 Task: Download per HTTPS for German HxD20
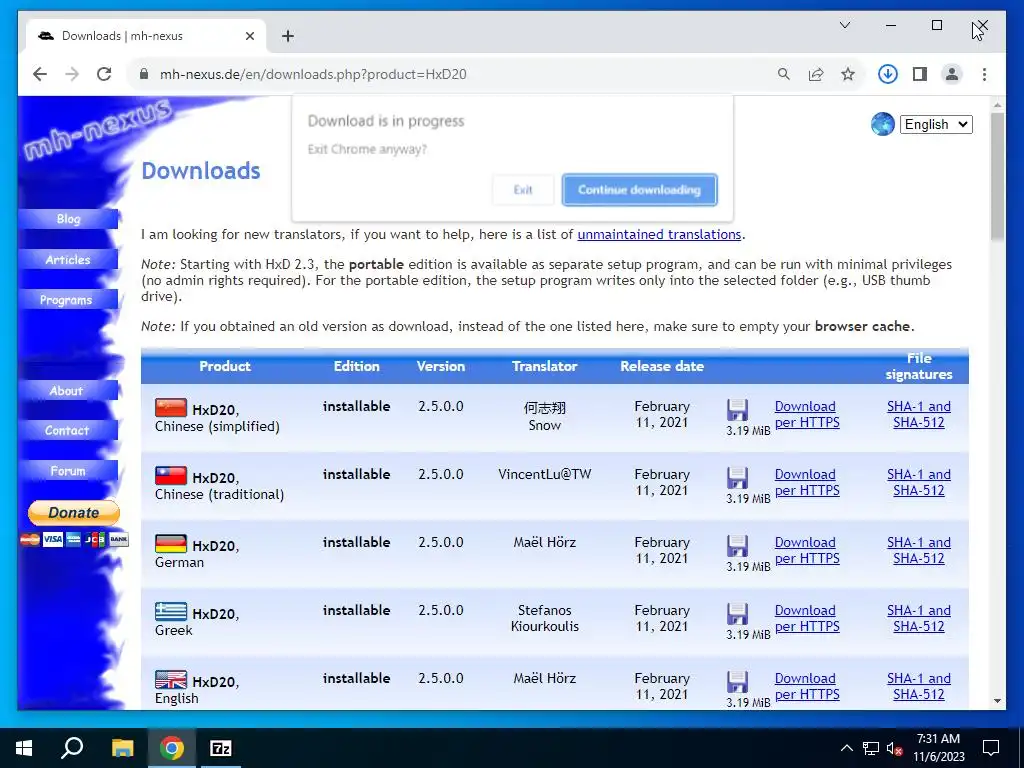(x=807, y=551)
